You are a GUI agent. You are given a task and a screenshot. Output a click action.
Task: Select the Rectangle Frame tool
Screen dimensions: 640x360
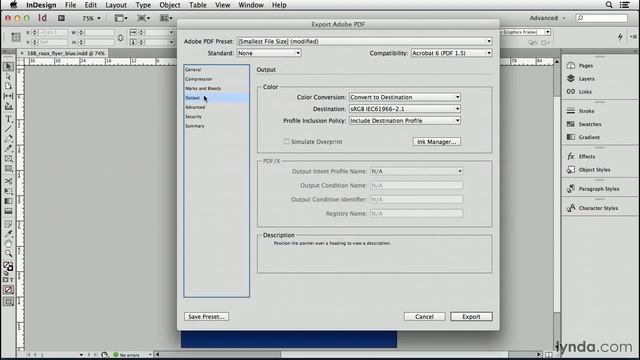[x=8, y=159]
